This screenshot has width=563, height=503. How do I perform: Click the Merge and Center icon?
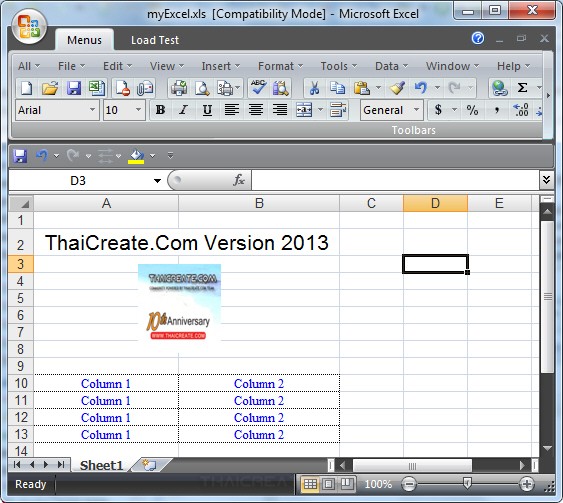pos(304,110)
